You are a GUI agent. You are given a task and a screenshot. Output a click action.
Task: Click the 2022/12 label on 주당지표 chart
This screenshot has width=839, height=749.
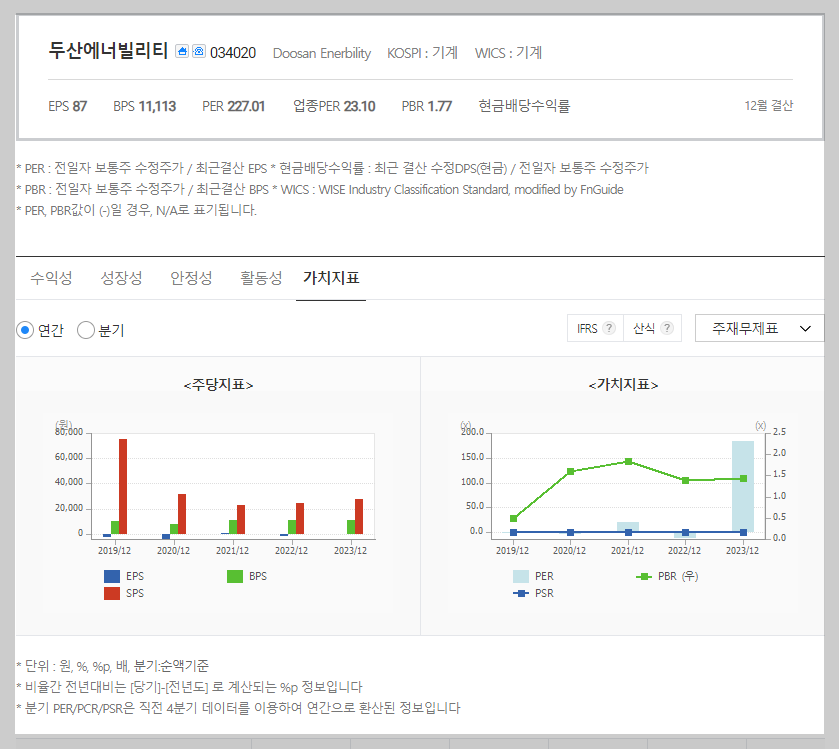pyautogui.click(x=291, y=551)
